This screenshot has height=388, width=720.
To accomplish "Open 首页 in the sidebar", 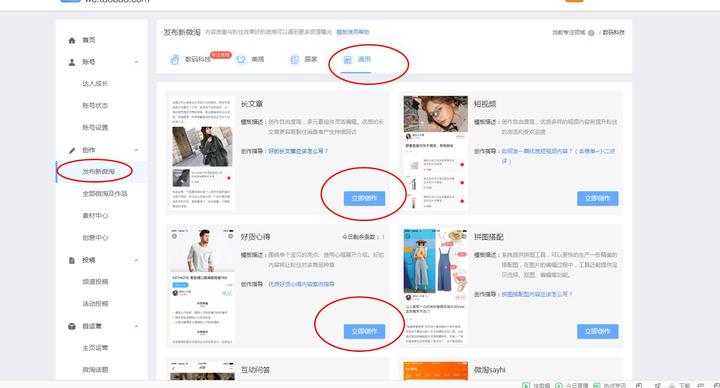I will 89,40.
